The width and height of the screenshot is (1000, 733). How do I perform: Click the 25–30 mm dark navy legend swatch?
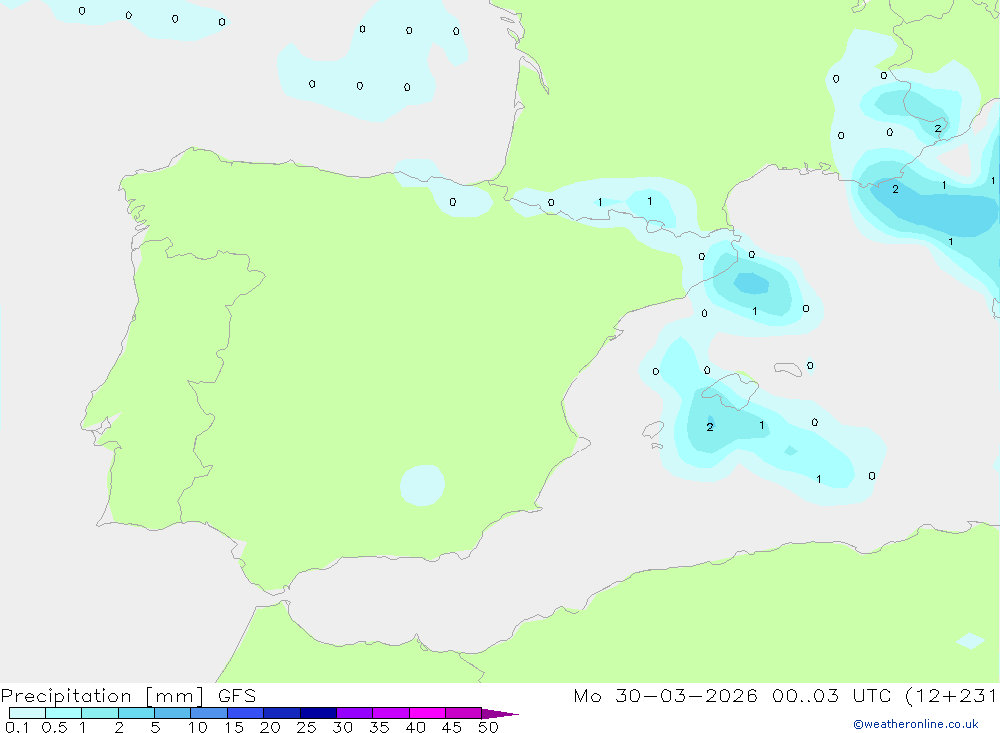pos(318,713)
